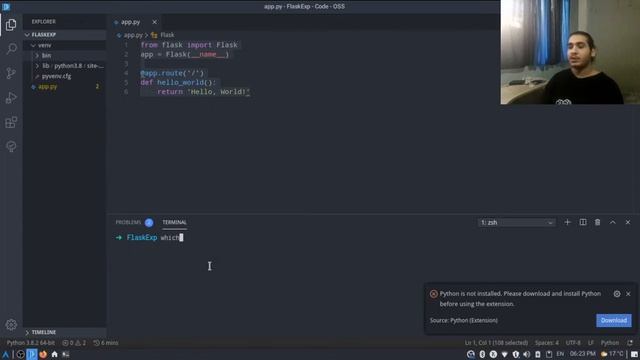This screenshot has width=640, height=360.
Task: Open the Test view icon below Extensions
Action: tap(11, 147)
